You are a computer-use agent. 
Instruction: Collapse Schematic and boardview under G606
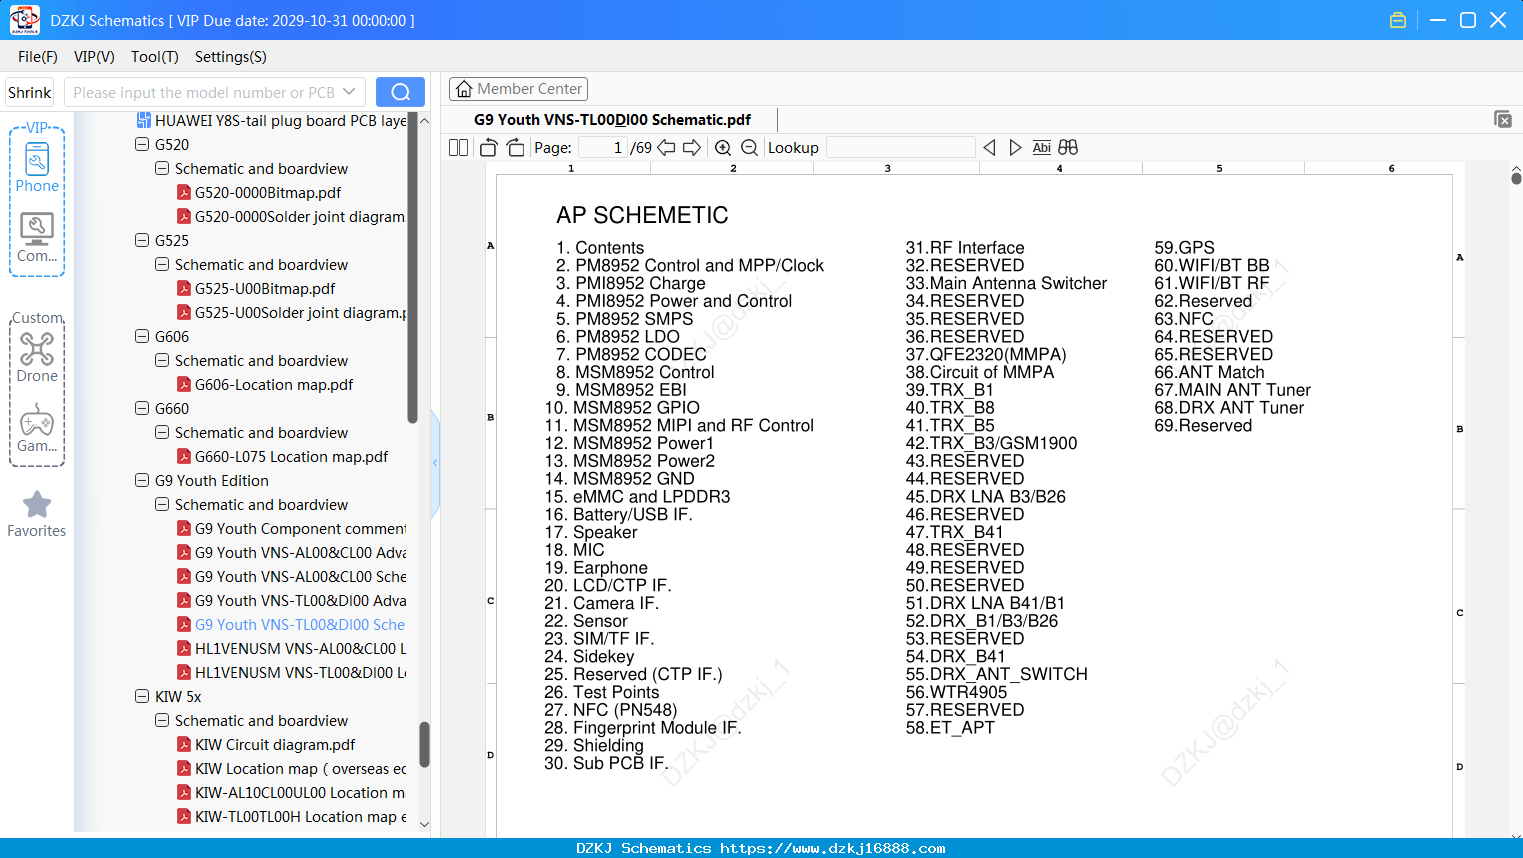point(162,361)
